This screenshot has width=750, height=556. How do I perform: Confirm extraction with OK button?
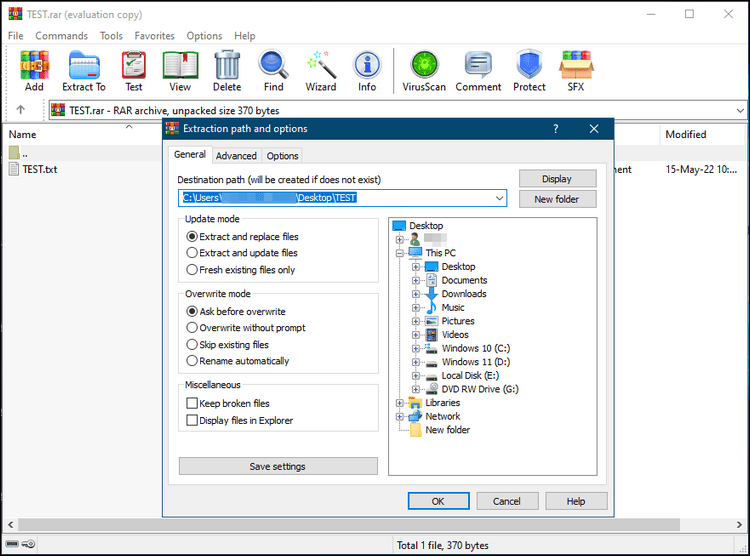tap(438, 501)
